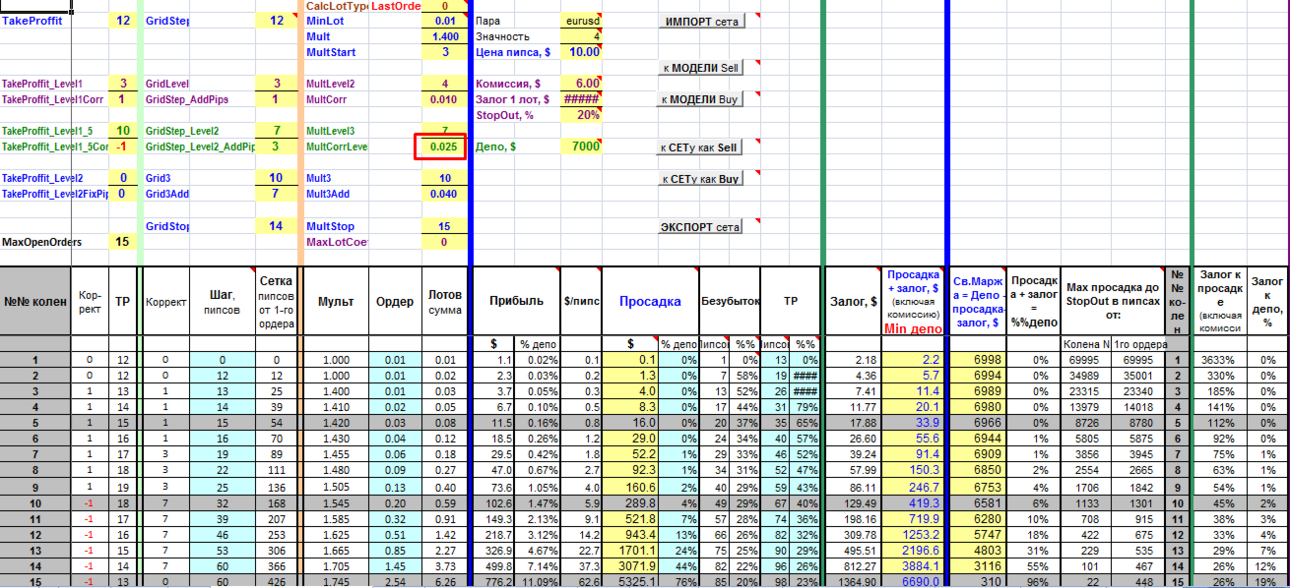Select the Grid3Add value 7 cell
Viewport: 1290px width, 588px height.
[x=276, y=194]
